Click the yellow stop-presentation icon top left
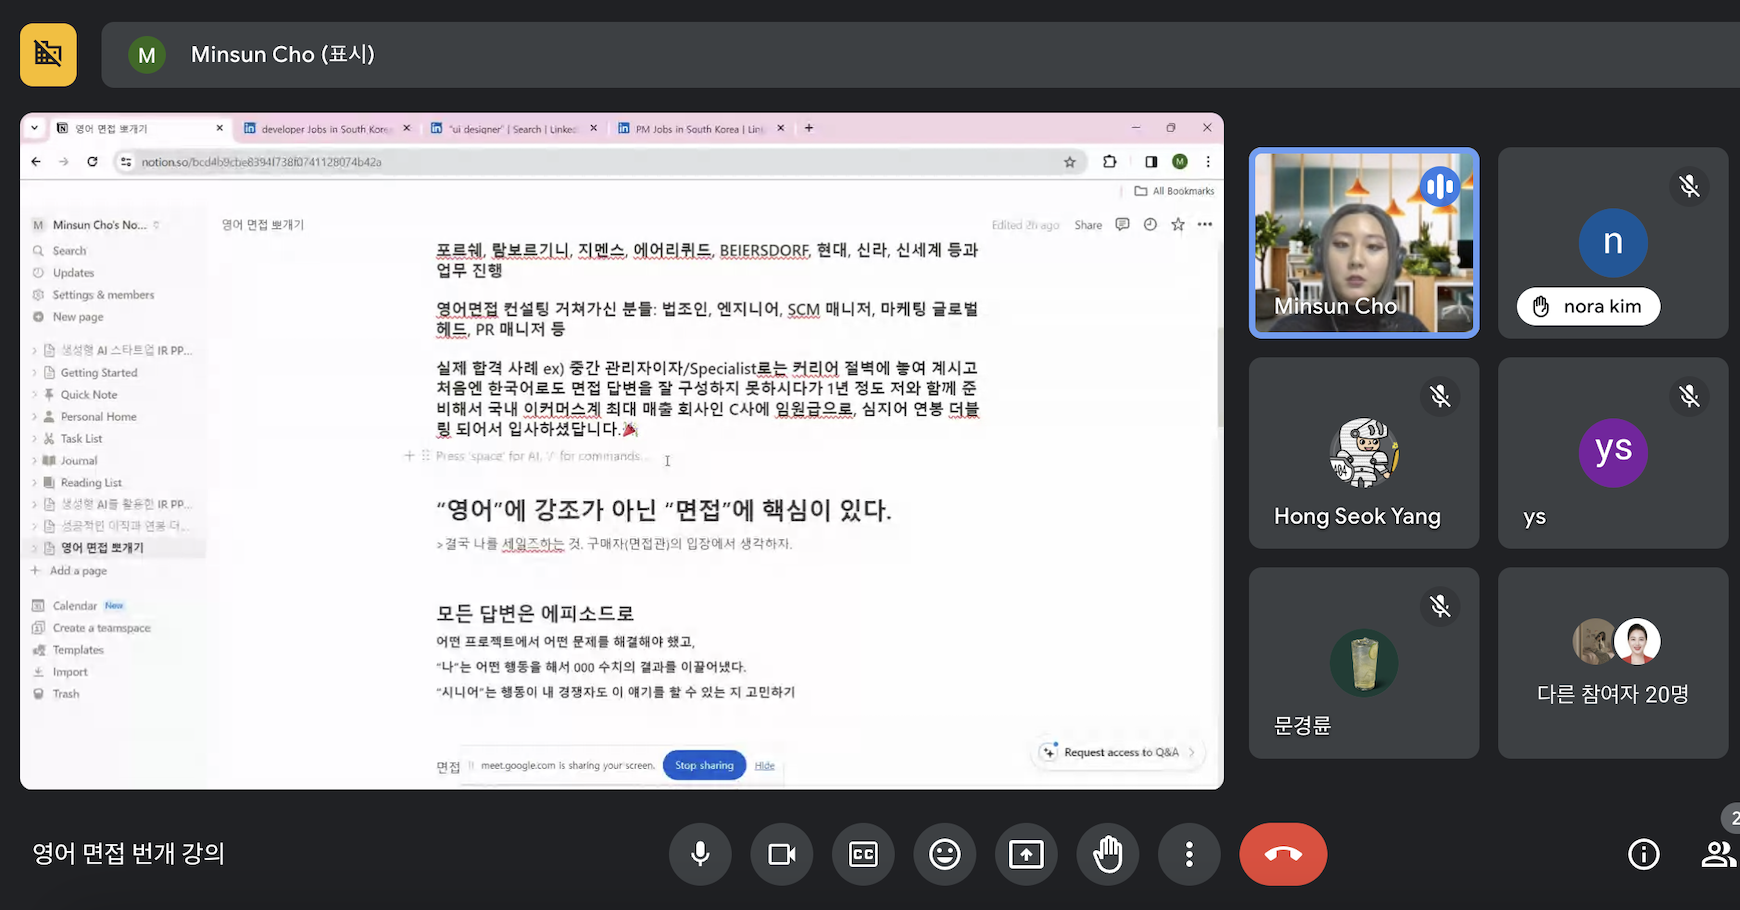 tap(48, 54)
